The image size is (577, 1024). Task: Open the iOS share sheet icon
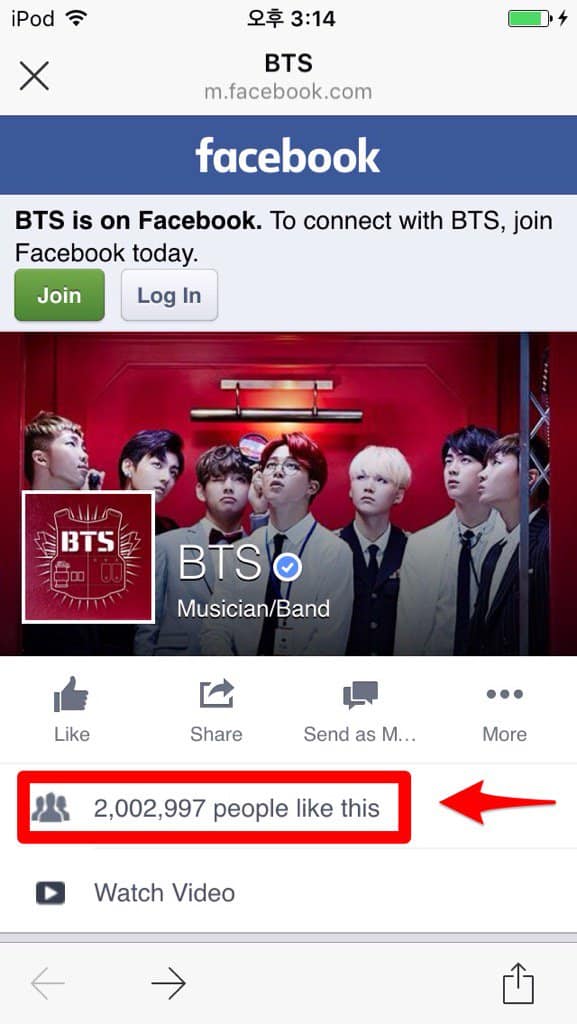coord(518,982)
